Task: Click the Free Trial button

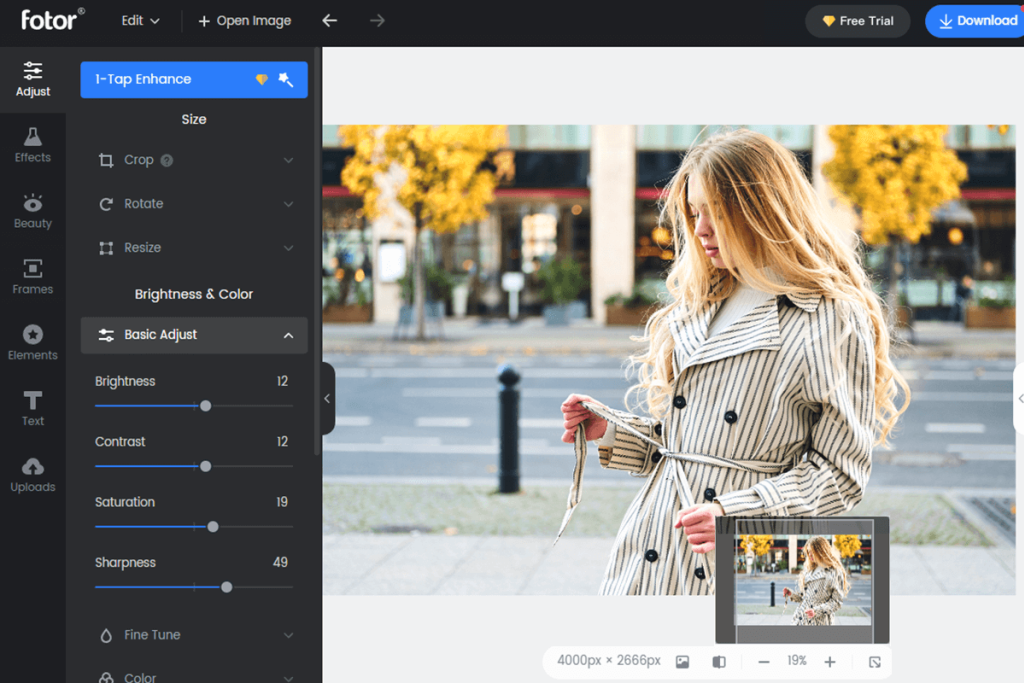Action: (857, 20)
